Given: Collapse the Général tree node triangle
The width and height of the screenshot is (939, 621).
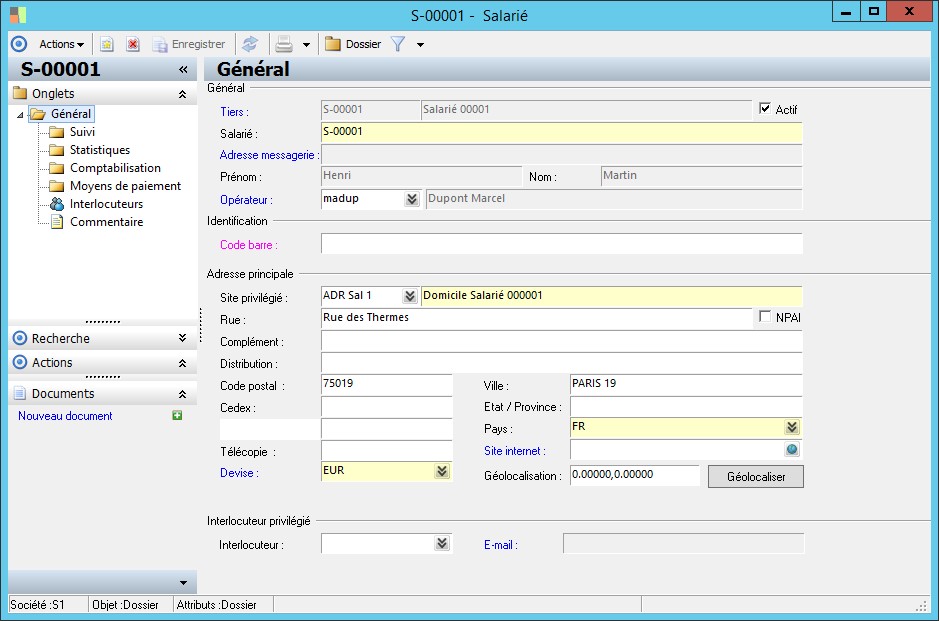Looking at the screenshot, I should point(20,115).
